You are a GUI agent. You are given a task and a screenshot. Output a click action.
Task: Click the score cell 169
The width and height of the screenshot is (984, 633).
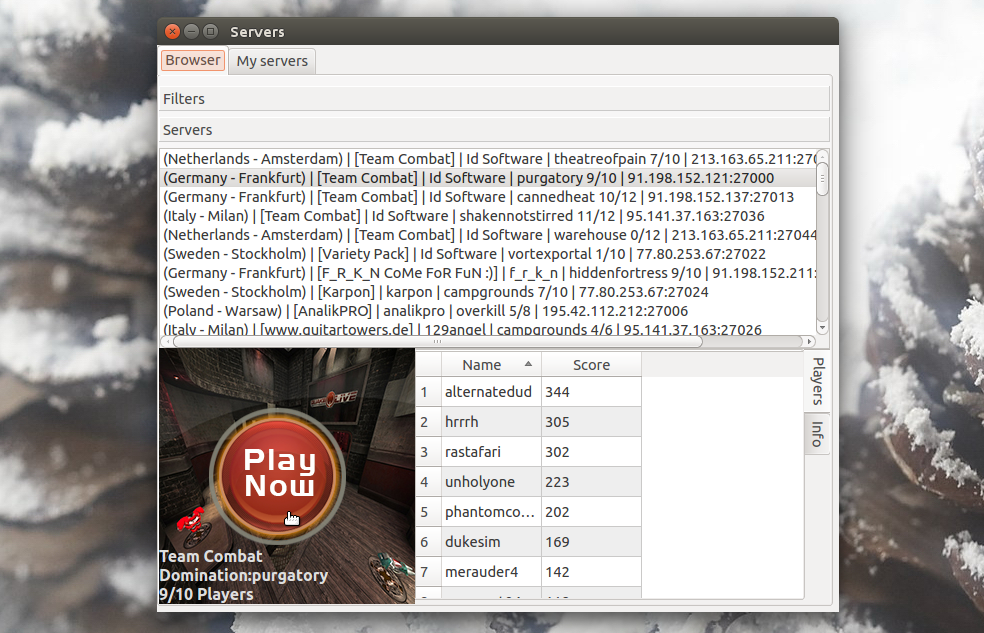pos(591,541)
